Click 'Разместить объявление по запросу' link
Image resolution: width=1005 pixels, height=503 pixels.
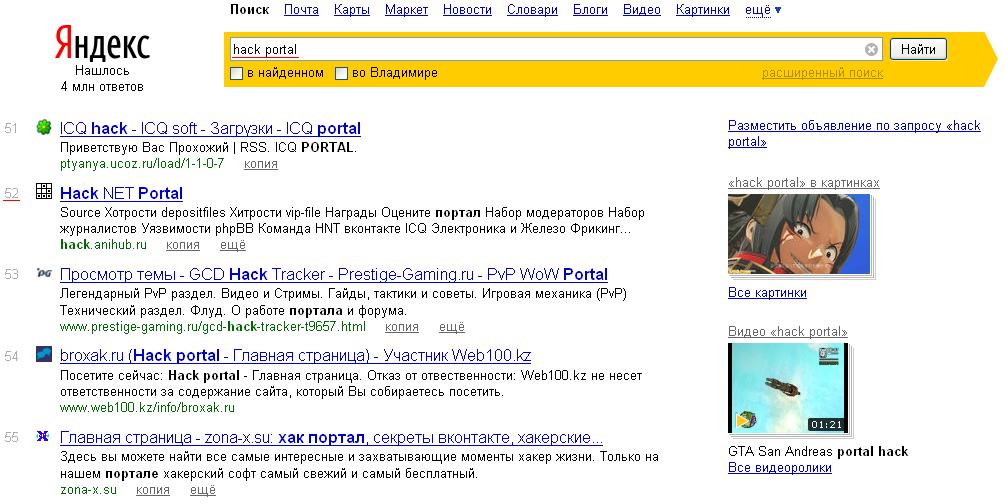click(854, 133)
